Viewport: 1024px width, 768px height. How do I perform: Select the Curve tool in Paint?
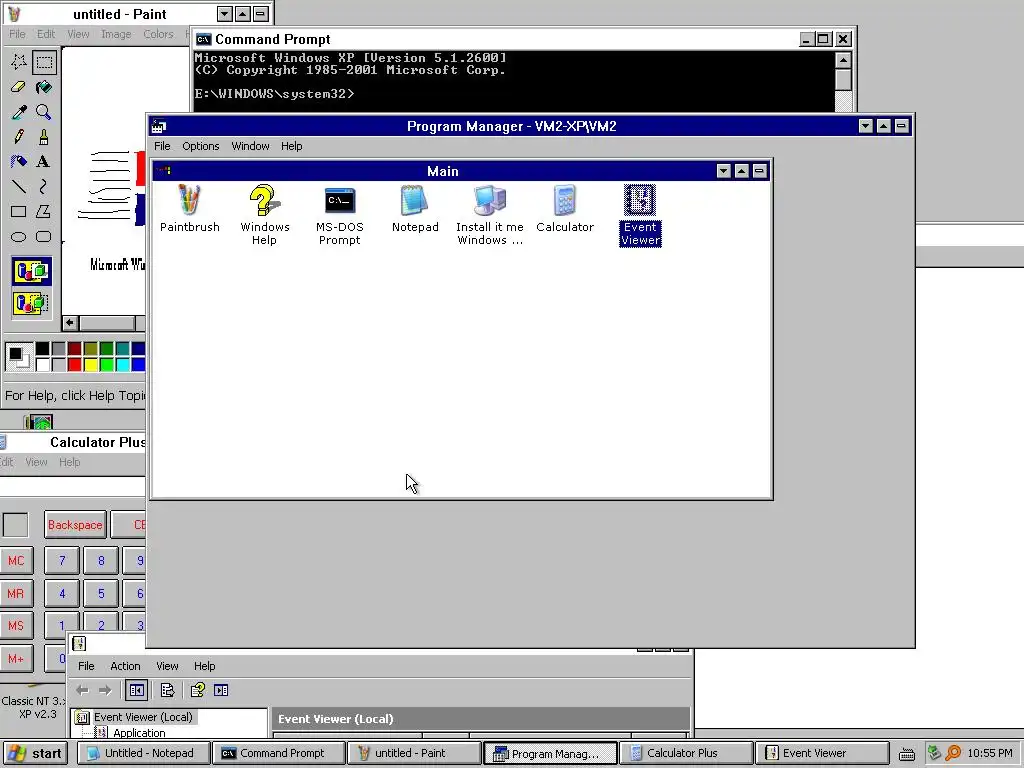click(44, 187)
